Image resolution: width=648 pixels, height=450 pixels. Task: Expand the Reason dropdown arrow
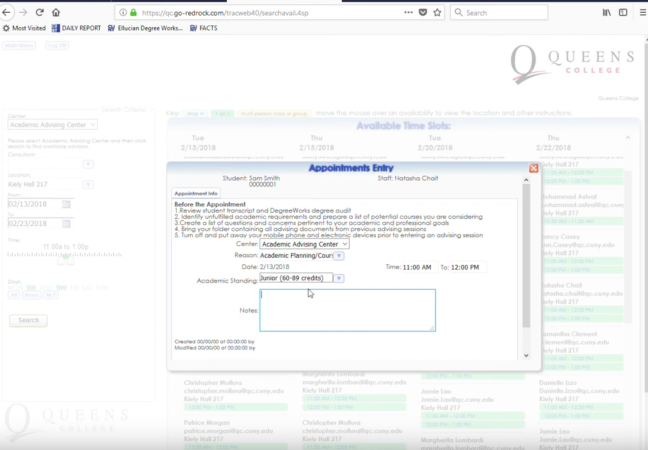pos(338,255)
